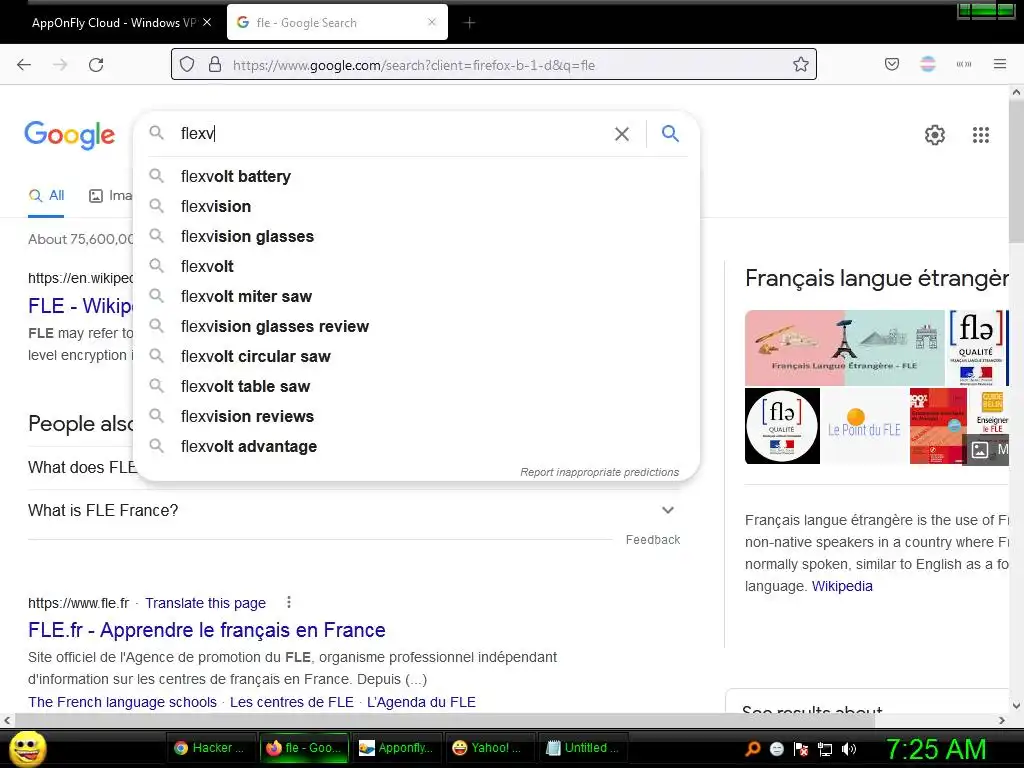Click the browser address bar URL

[413, 65]
